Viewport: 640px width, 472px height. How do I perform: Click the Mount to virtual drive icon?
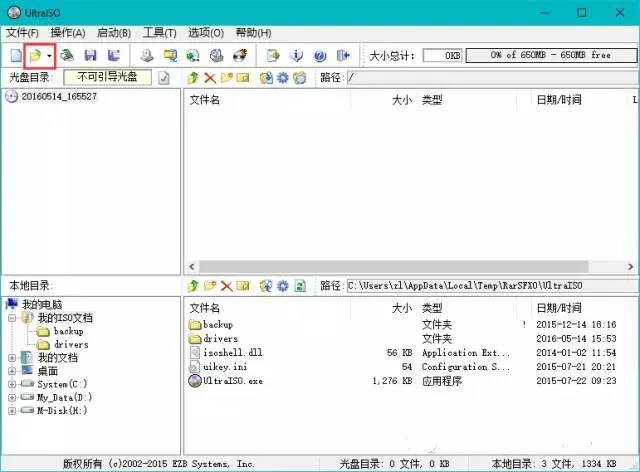tap(216, 55)
